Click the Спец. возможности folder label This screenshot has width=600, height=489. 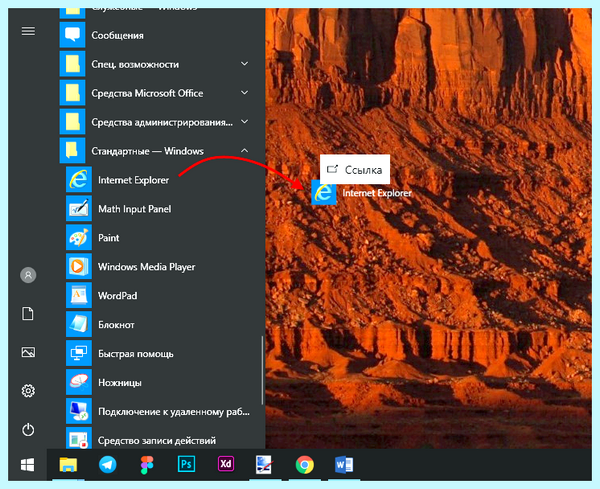[135, 64]
